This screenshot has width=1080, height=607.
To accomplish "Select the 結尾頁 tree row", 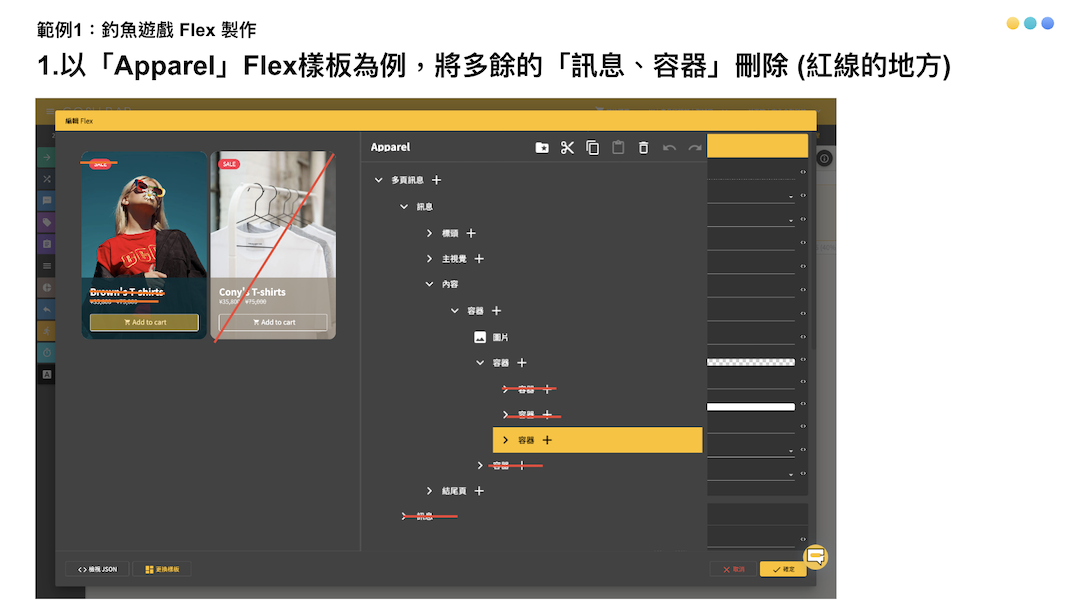I will tap(454, 491).
